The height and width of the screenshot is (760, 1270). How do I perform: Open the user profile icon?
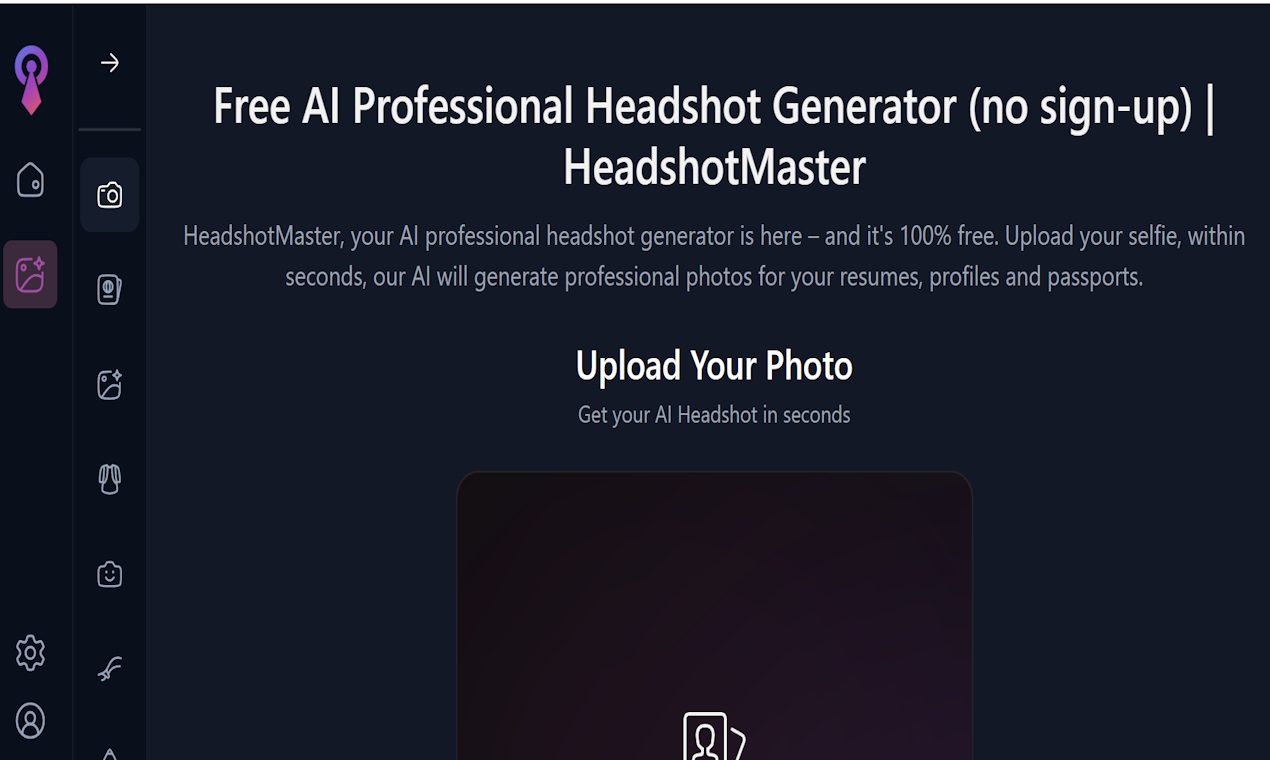click(x=30, y=720)
